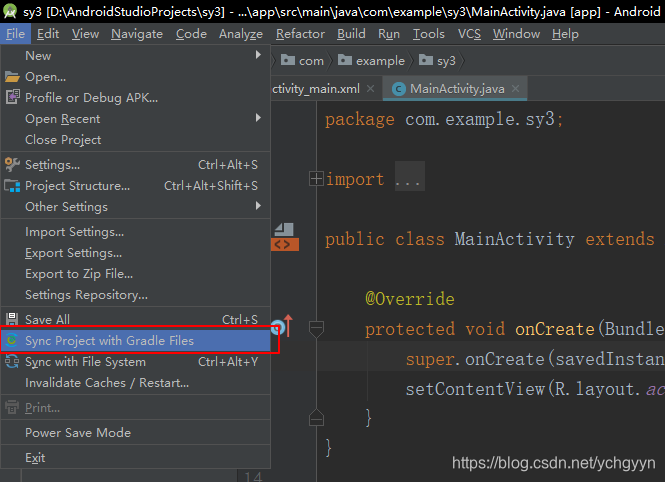Click the Print printer icon

12,407
